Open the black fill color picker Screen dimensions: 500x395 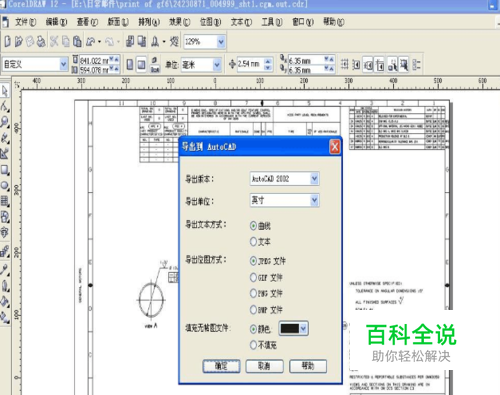293,329
